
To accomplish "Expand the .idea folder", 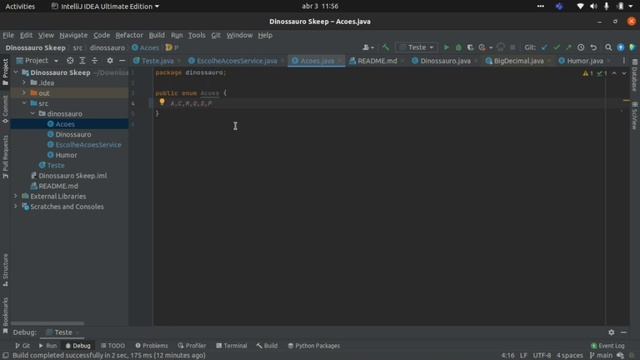I will point(24,82).
